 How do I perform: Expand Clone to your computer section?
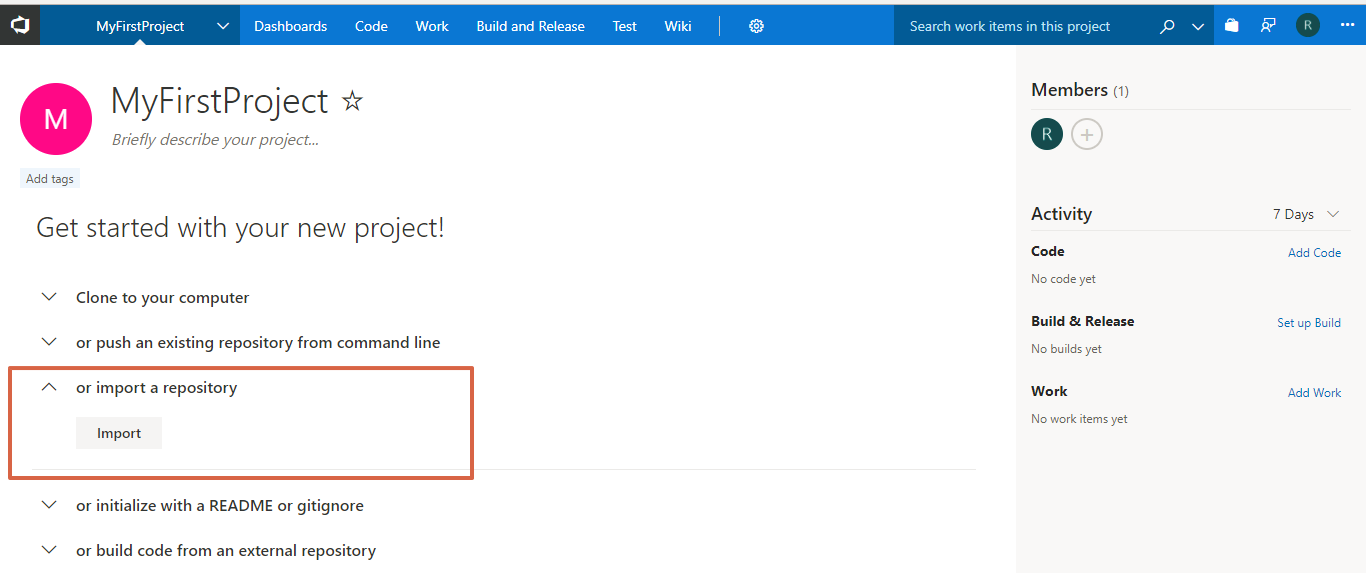[x=49, y=297]
